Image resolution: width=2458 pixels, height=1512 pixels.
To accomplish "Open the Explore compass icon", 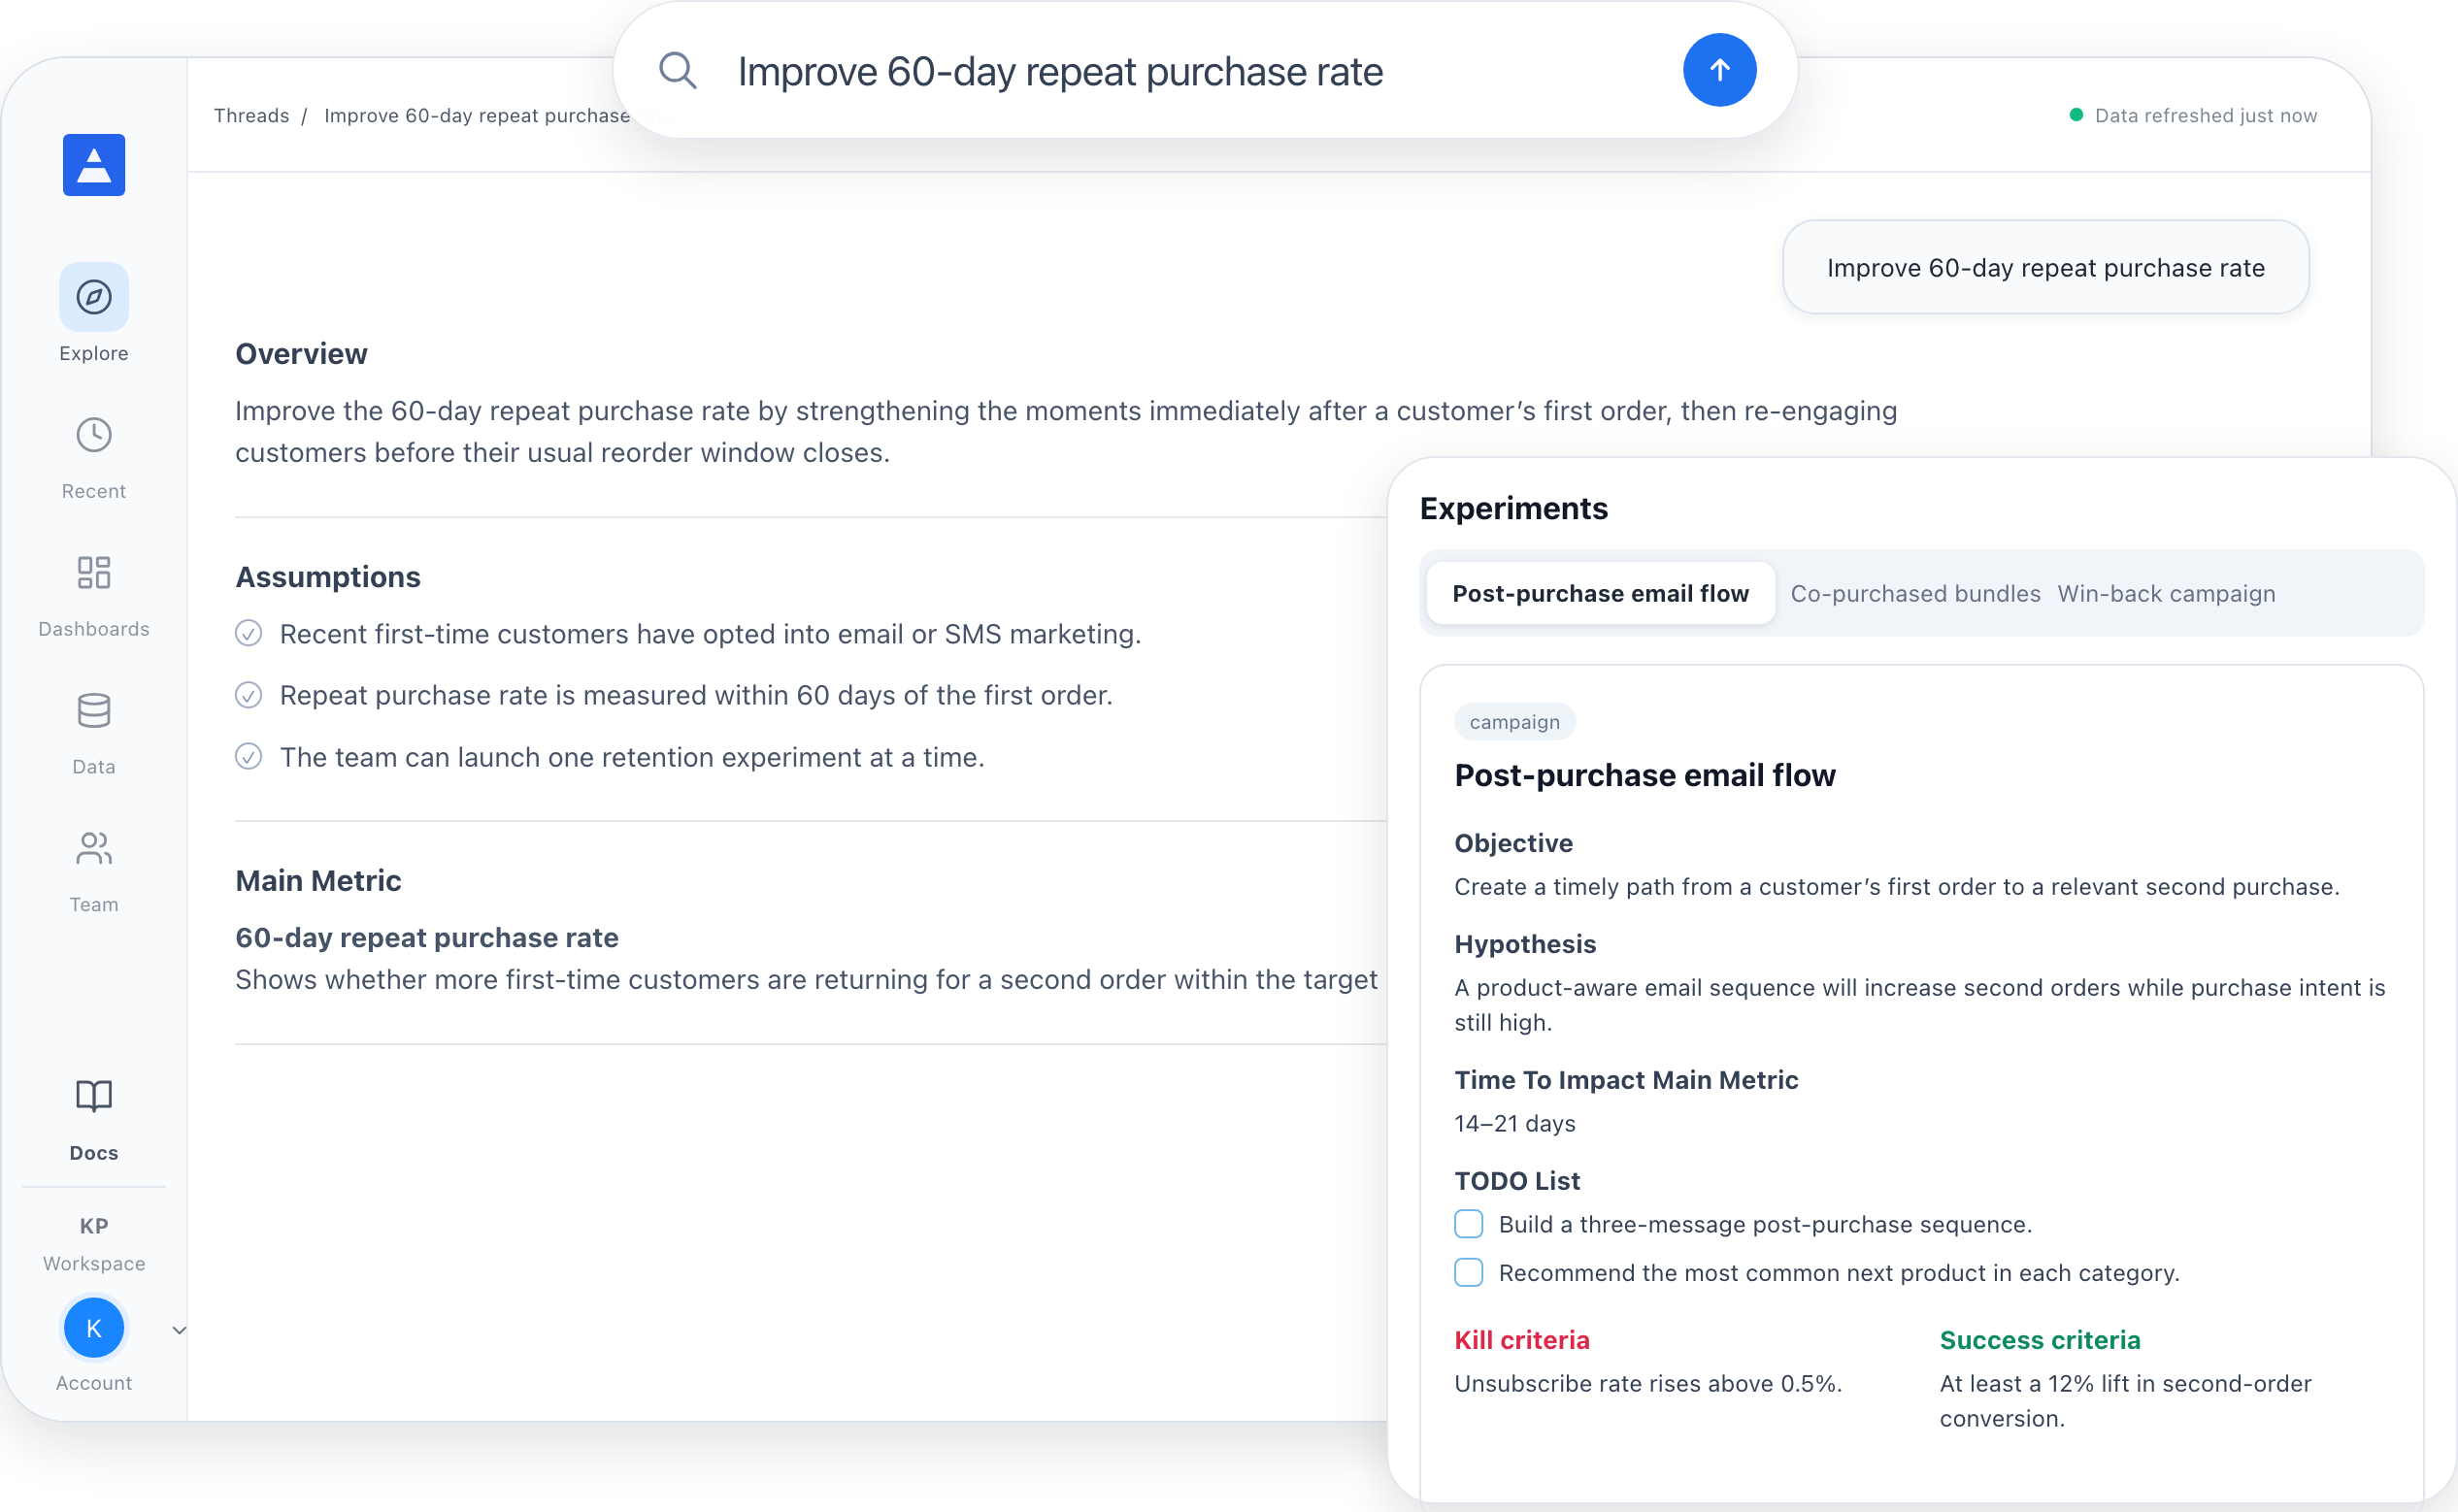I will [x=94, y=297].
